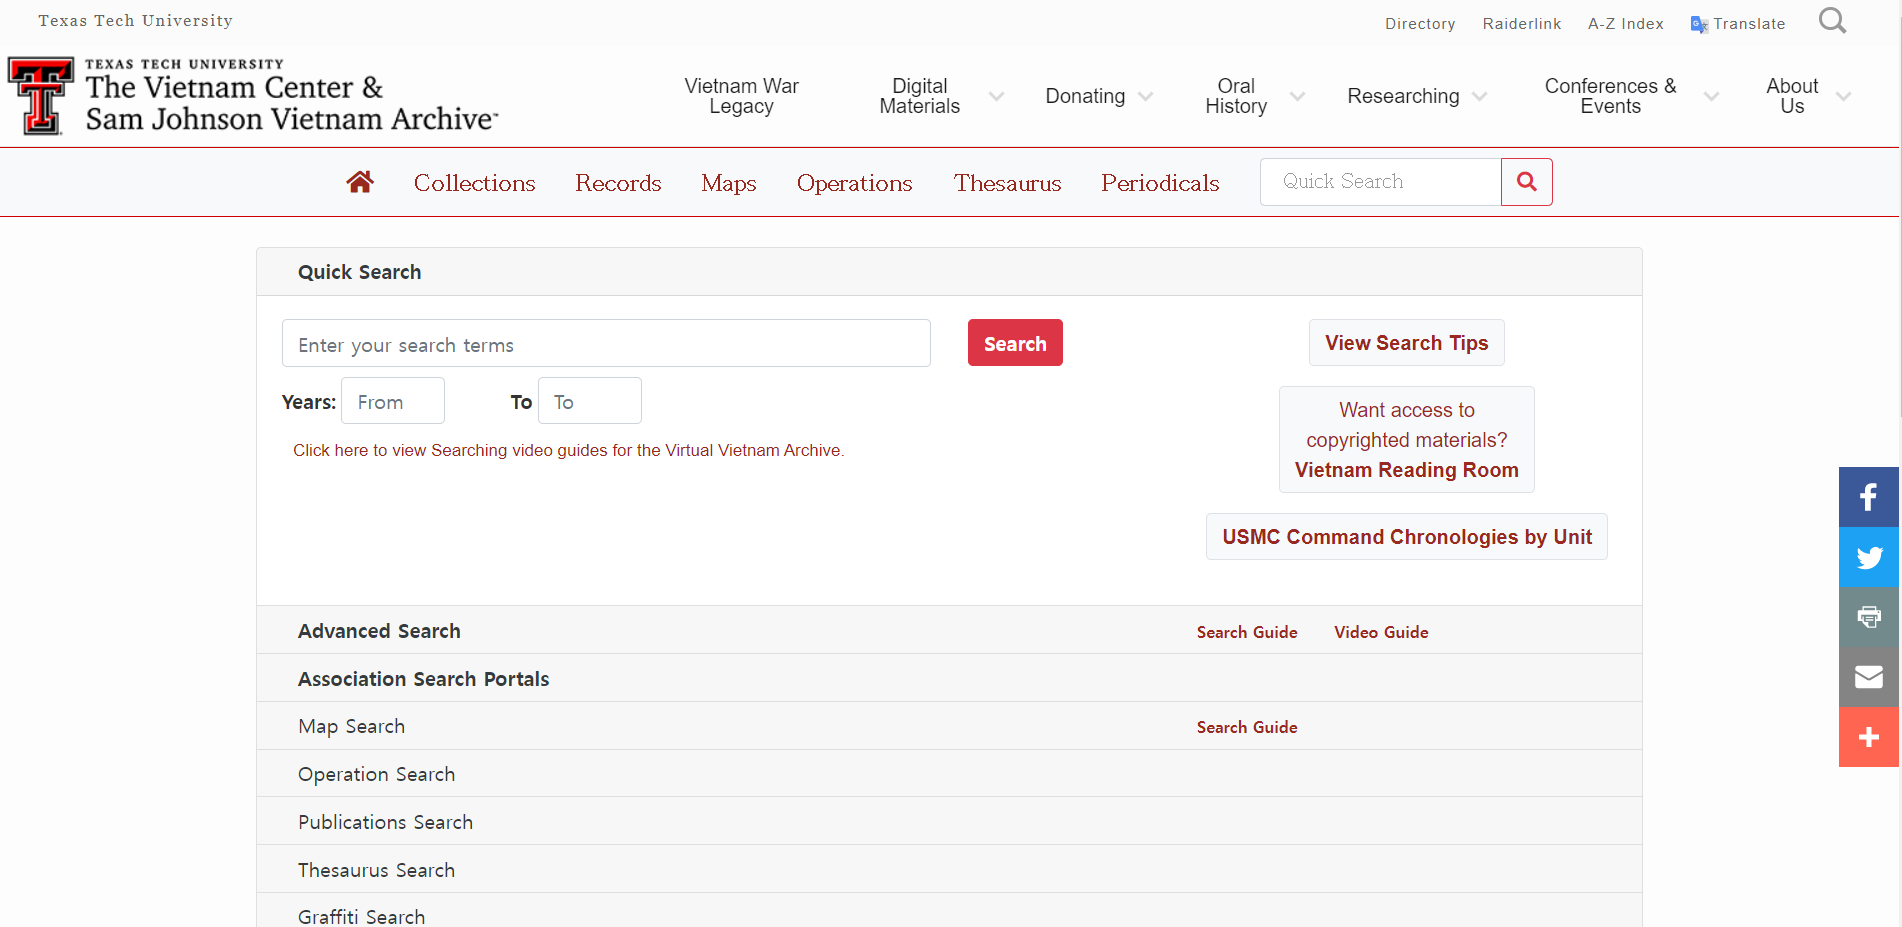The image size is (1902, 927).
Task: Expand the Oral History menu chevron
Action: tap(1297, 96)
